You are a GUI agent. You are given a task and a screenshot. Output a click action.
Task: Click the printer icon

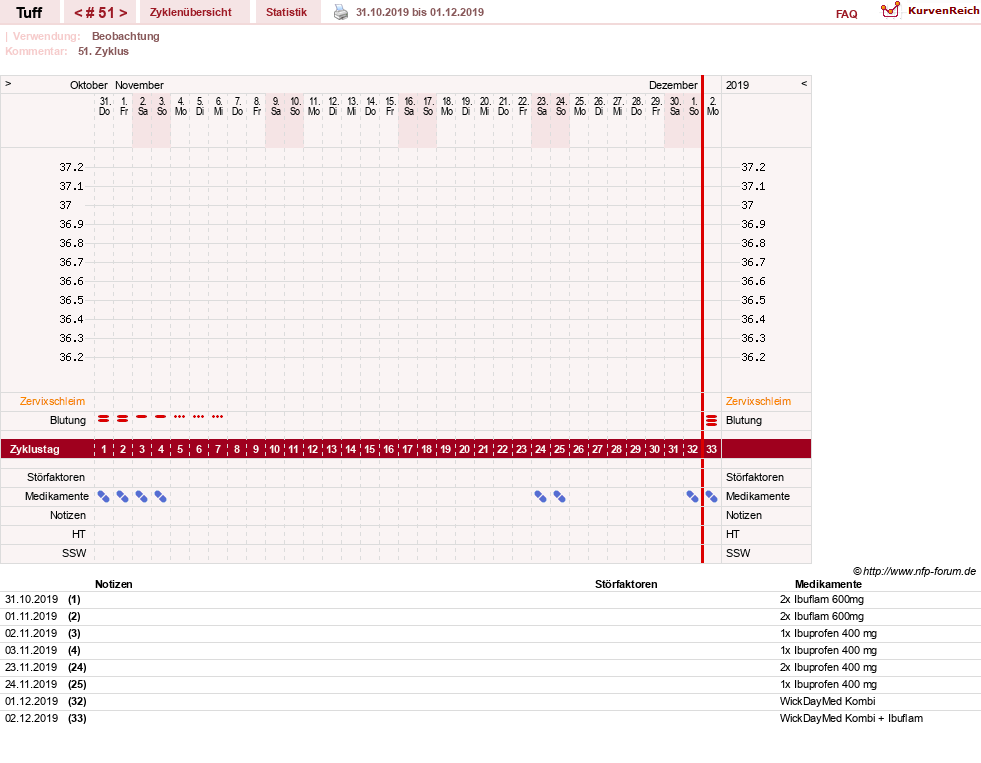pos(340,12)
